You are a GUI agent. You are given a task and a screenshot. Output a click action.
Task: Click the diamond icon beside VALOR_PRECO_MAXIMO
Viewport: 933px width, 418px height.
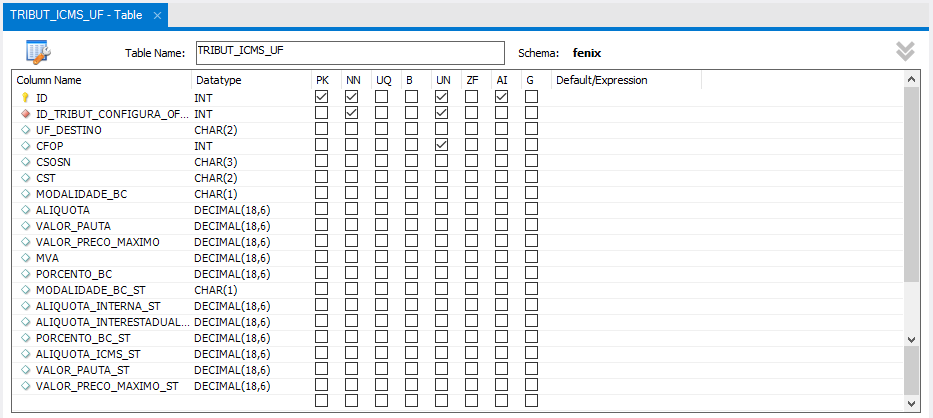pos(25,242)
